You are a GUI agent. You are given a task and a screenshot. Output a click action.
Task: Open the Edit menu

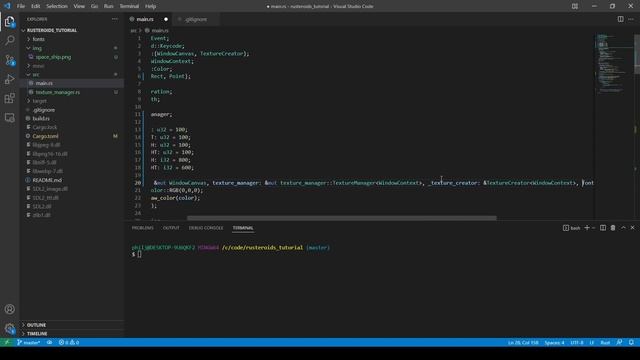(36, 6)
